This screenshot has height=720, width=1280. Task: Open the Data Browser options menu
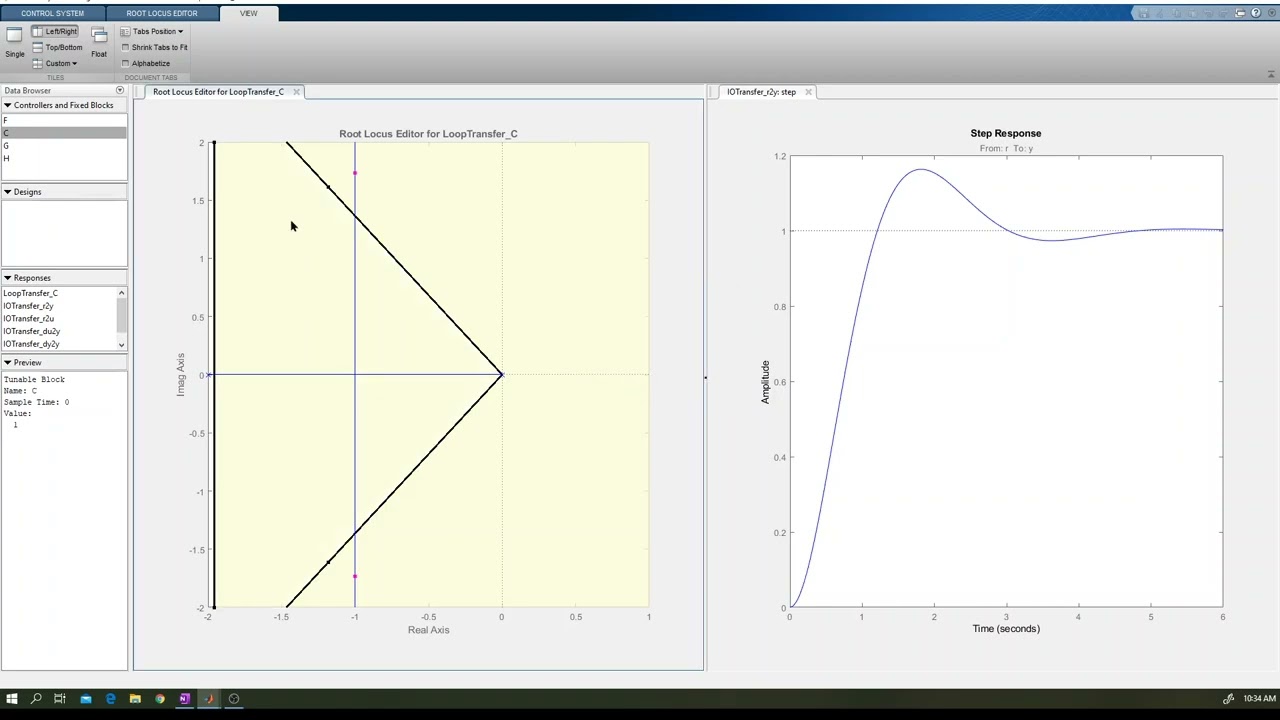(120, 90)
